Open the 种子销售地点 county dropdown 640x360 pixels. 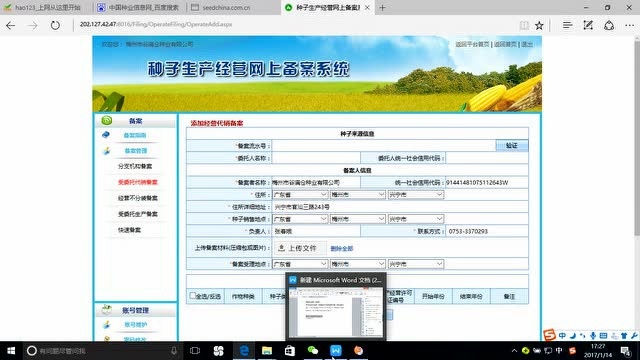click(x=416, y=219)
